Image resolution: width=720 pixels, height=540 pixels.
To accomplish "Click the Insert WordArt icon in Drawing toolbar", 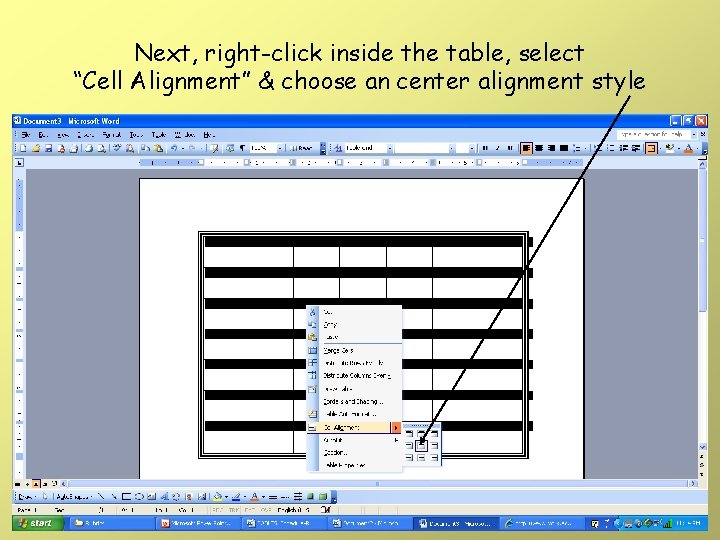I will pos(164,496).
